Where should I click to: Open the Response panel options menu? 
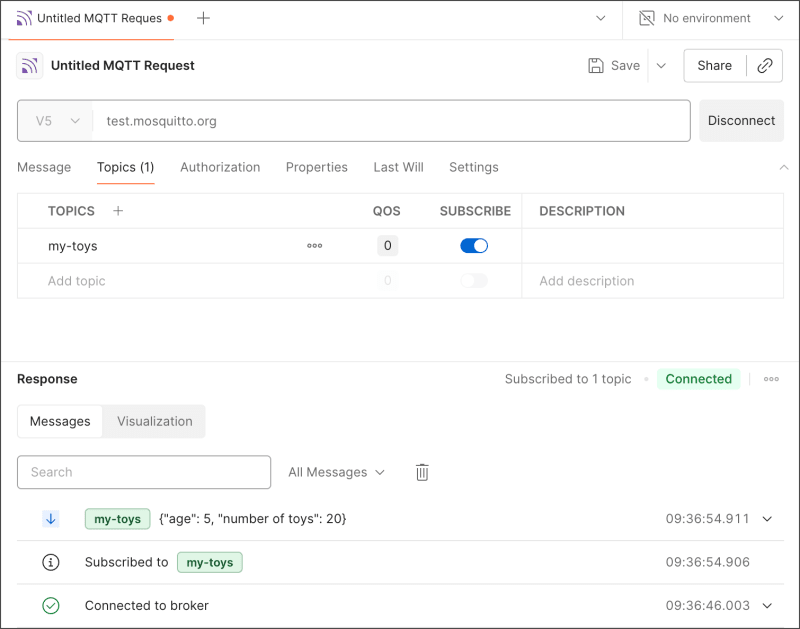[771, 379]
